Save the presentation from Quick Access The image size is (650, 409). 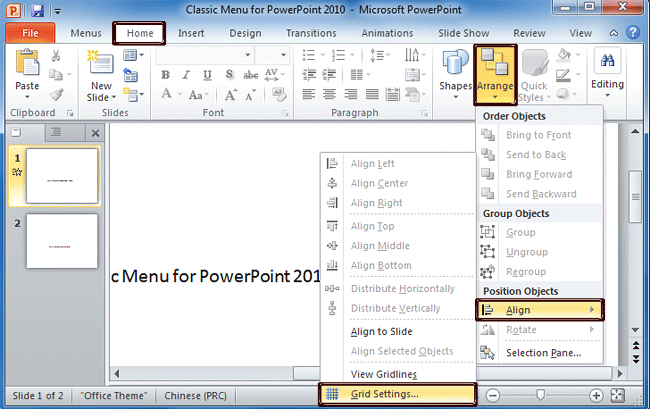[37, 10]
